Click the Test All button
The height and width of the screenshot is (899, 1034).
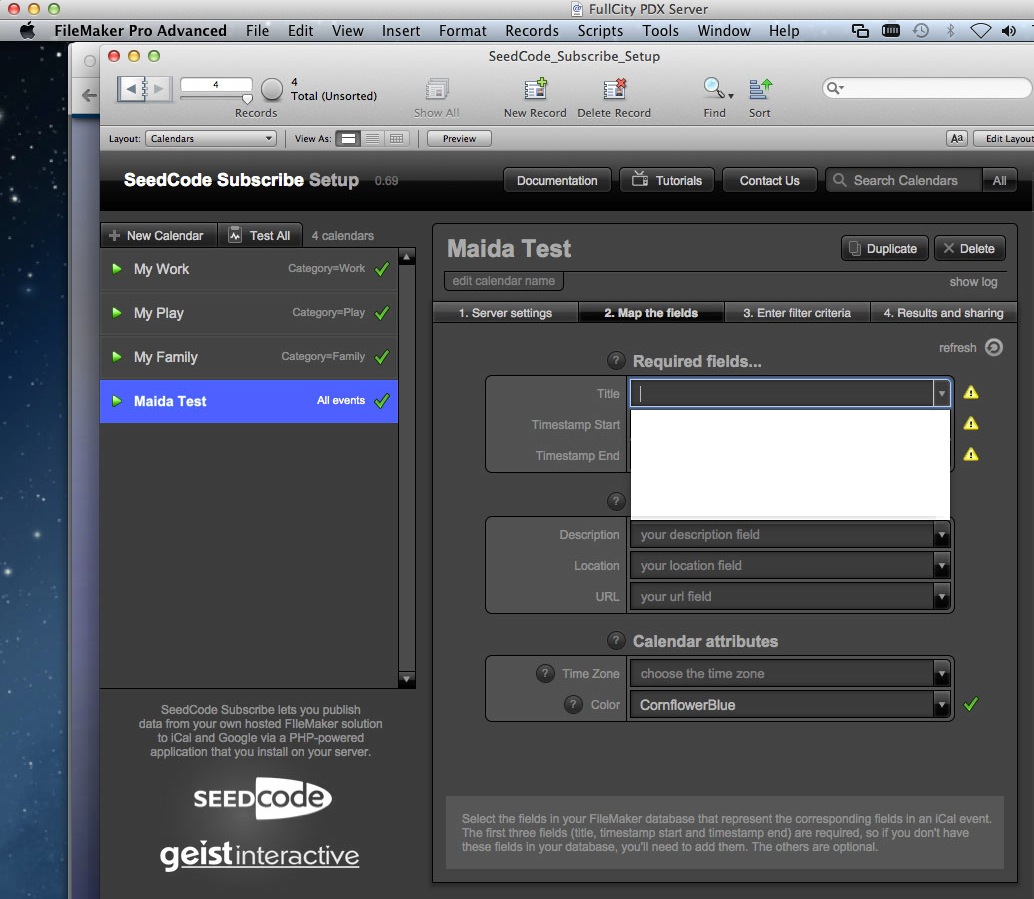pyautogui.click(x=260, y=235)
